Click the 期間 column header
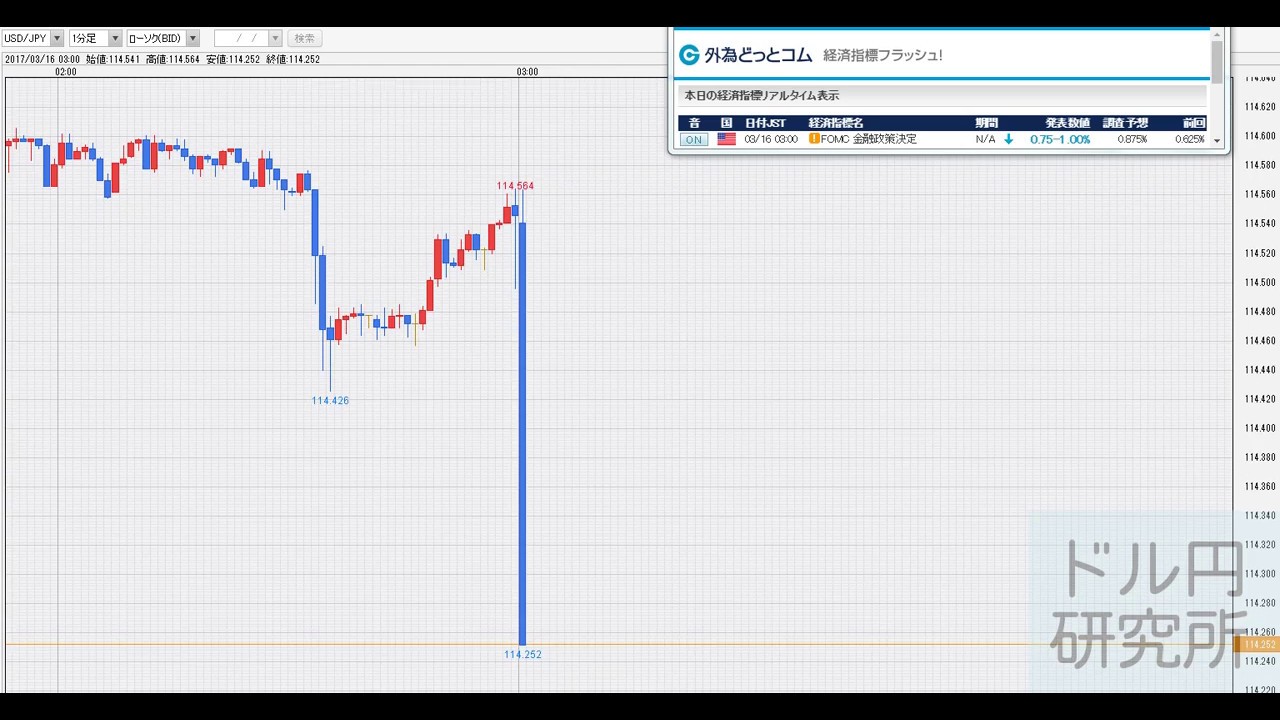Screen dimensions: 1280x720 [986, 123]
